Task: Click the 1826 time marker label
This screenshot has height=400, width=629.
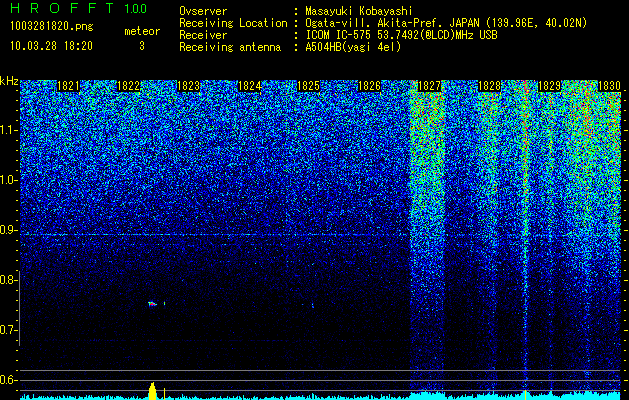Action: pyautogui.click(x=369, y=86)
